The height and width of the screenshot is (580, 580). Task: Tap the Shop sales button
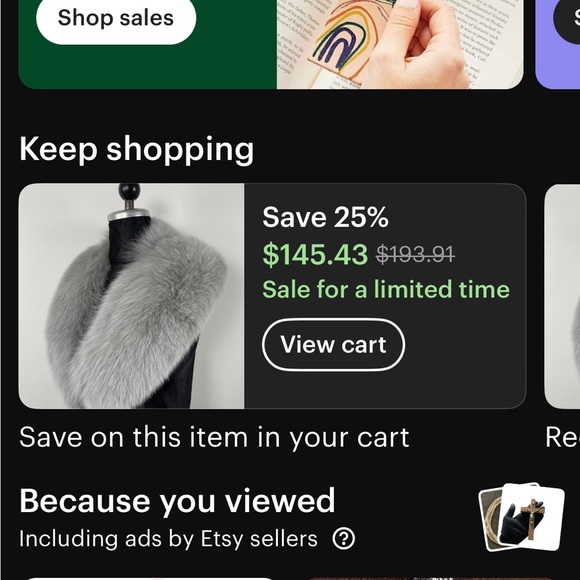[x=116, y=18]
